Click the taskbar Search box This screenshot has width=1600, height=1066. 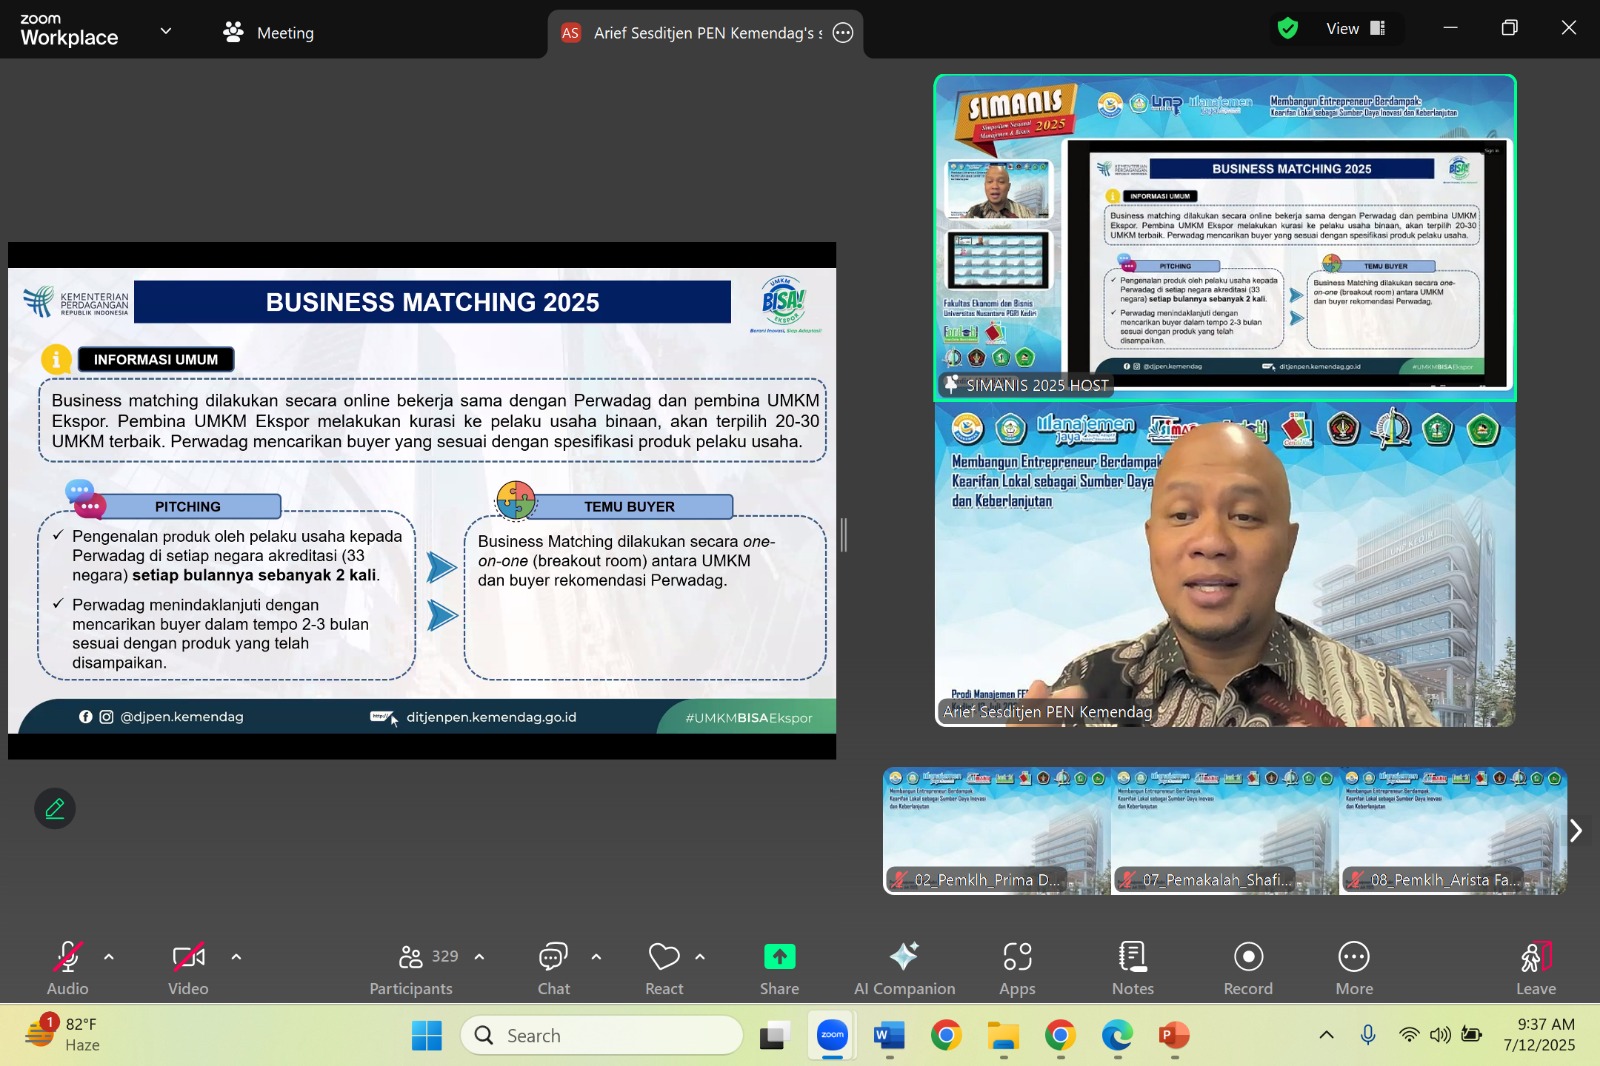coord(602,1036)
